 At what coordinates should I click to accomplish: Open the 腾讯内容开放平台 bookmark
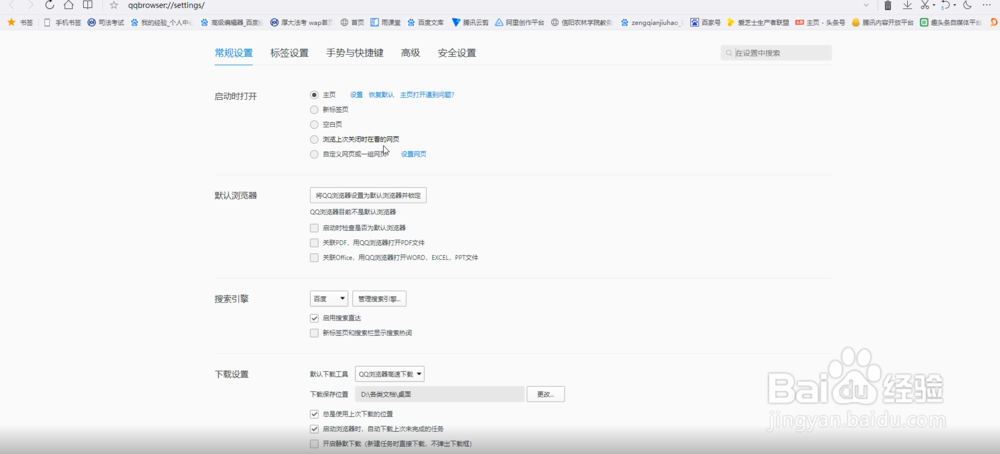[x=883, y=22]
